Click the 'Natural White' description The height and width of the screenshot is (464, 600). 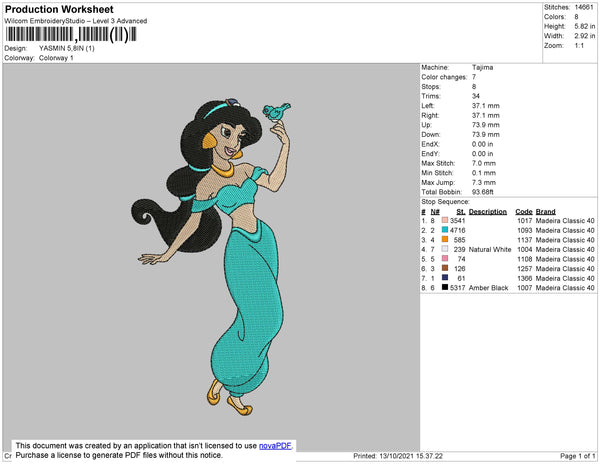[x=490, y=249]
